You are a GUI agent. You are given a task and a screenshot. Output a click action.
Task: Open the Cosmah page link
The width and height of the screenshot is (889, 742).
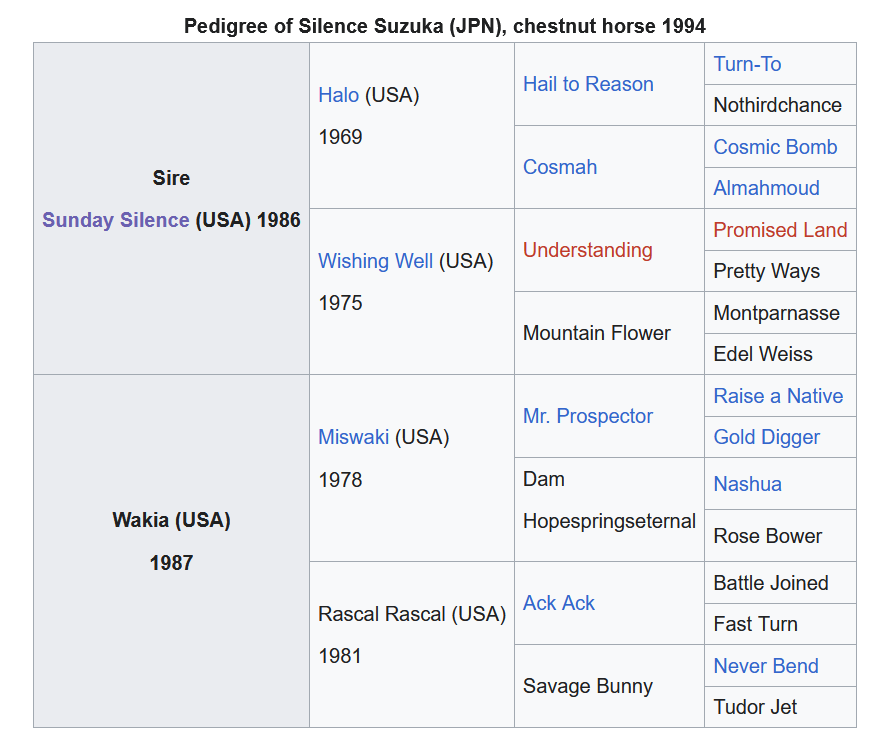click(559, 167)
